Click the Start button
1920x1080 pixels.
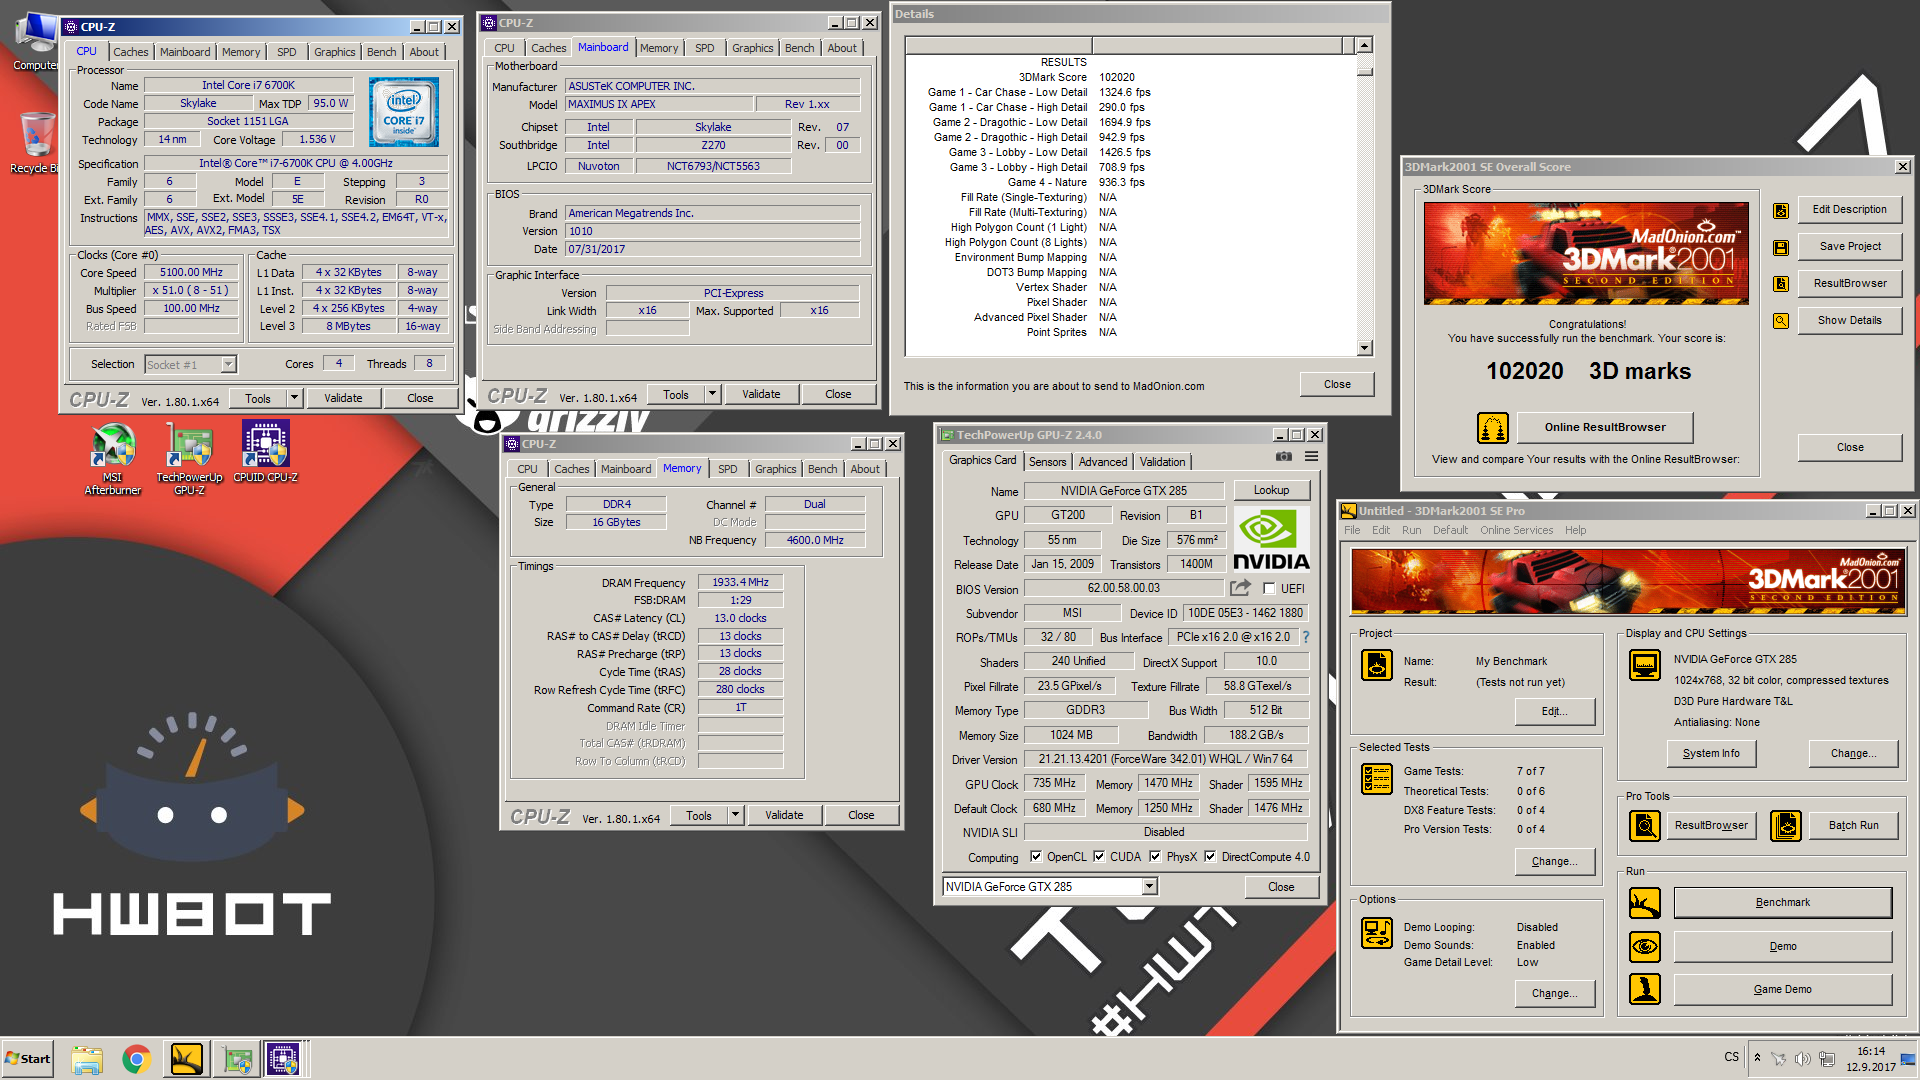28,1059
